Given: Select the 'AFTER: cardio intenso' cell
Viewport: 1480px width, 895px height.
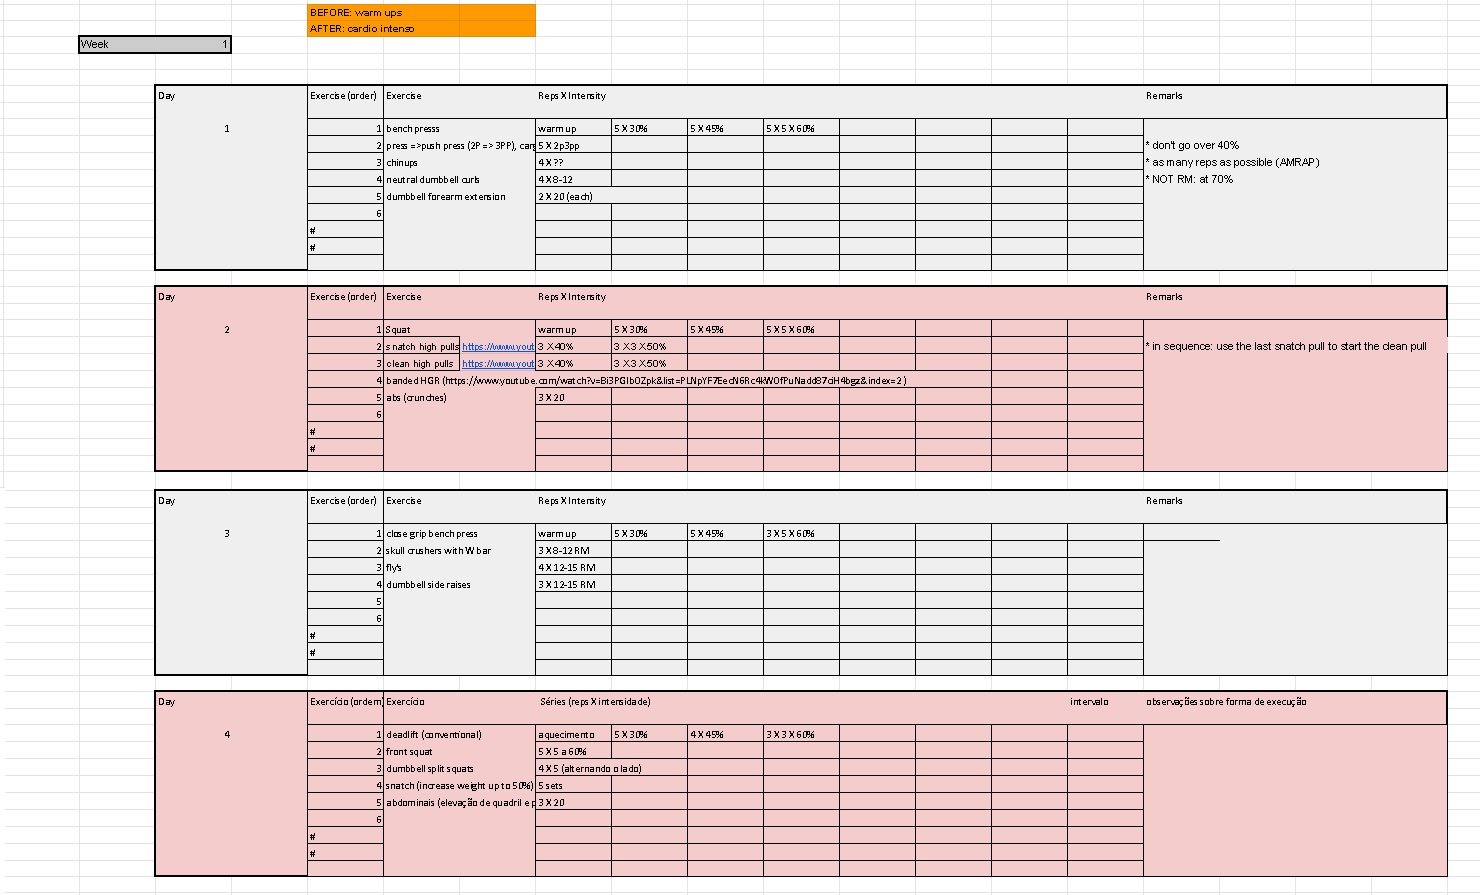Looking at the screenshot, I should pos(421,28).
